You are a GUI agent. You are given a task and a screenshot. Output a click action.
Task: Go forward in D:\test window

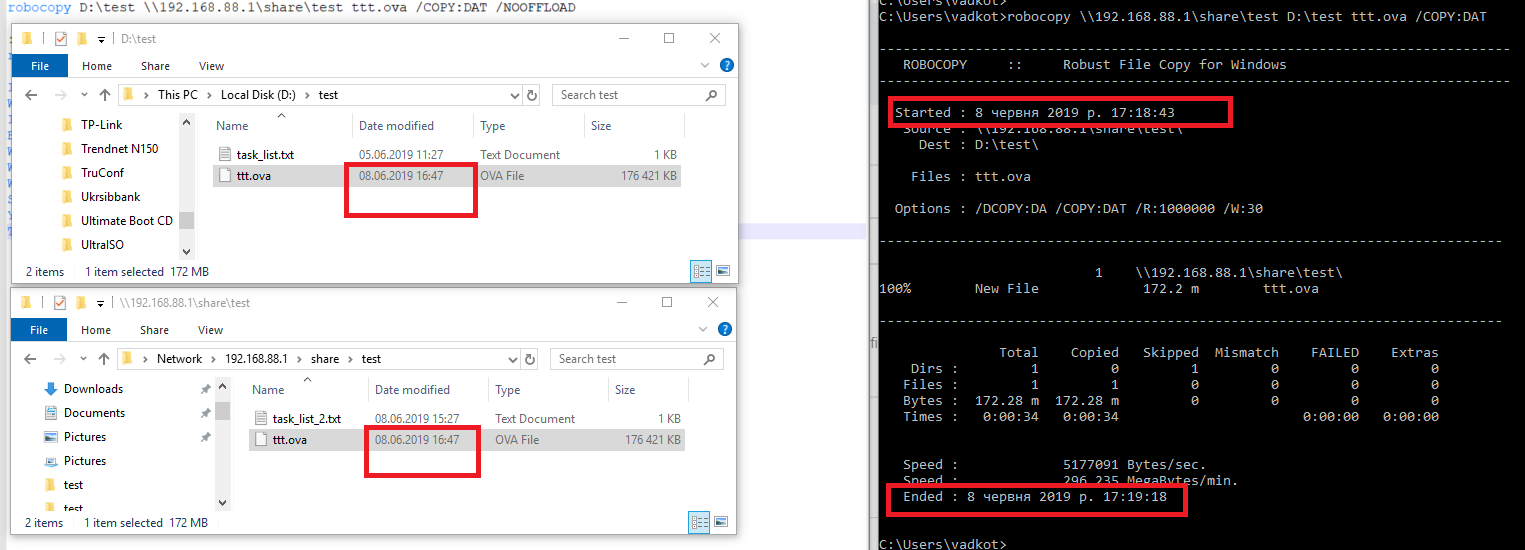59,95
